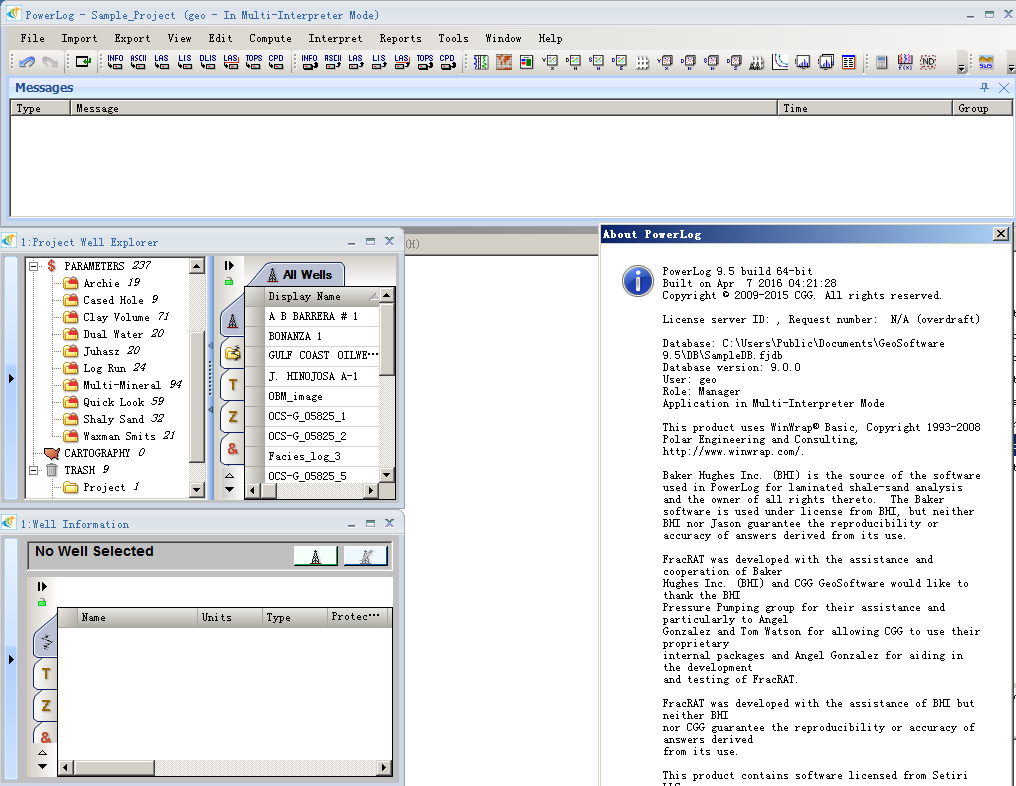Collapse the TRASH tree node

click(34, 470)
